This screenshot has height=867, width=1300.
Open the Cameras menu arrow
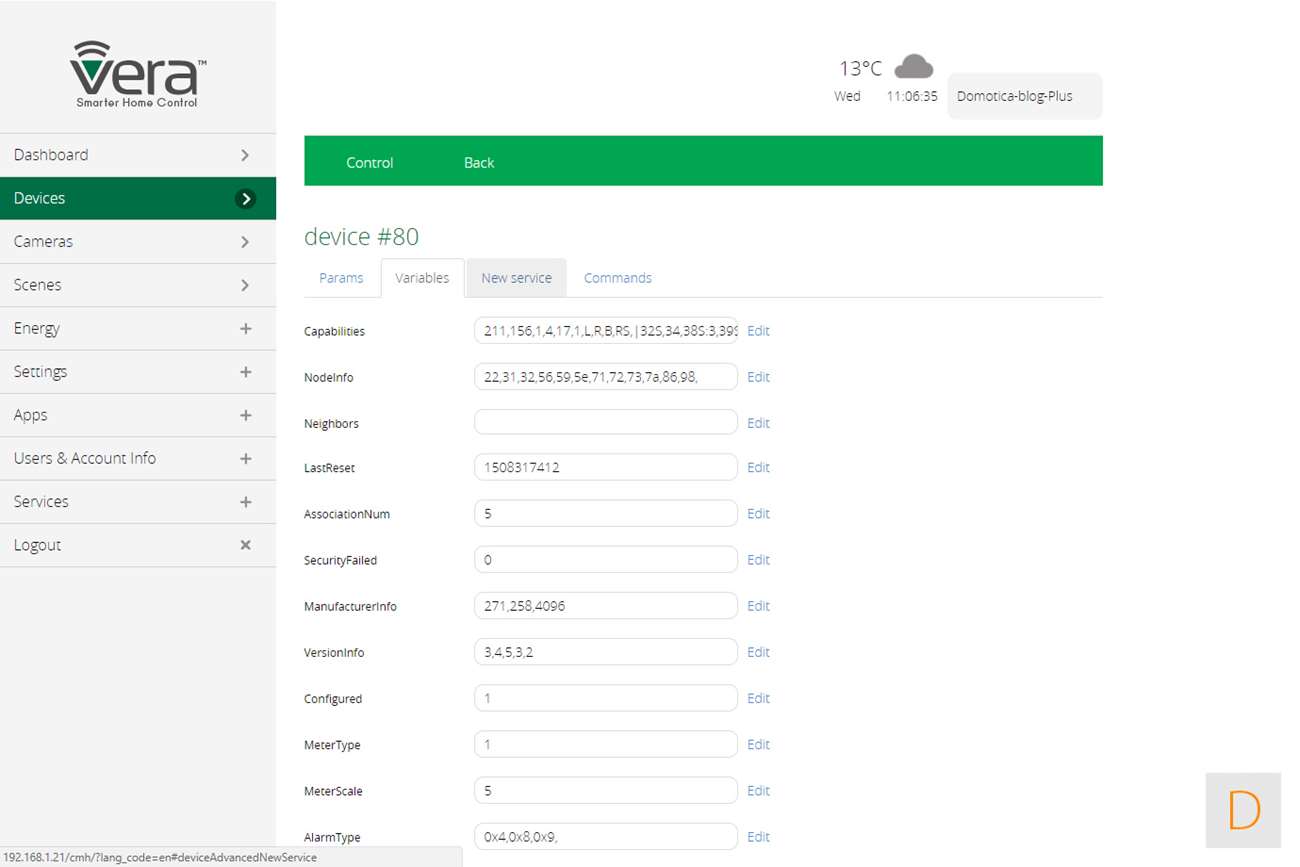[245, 242]
